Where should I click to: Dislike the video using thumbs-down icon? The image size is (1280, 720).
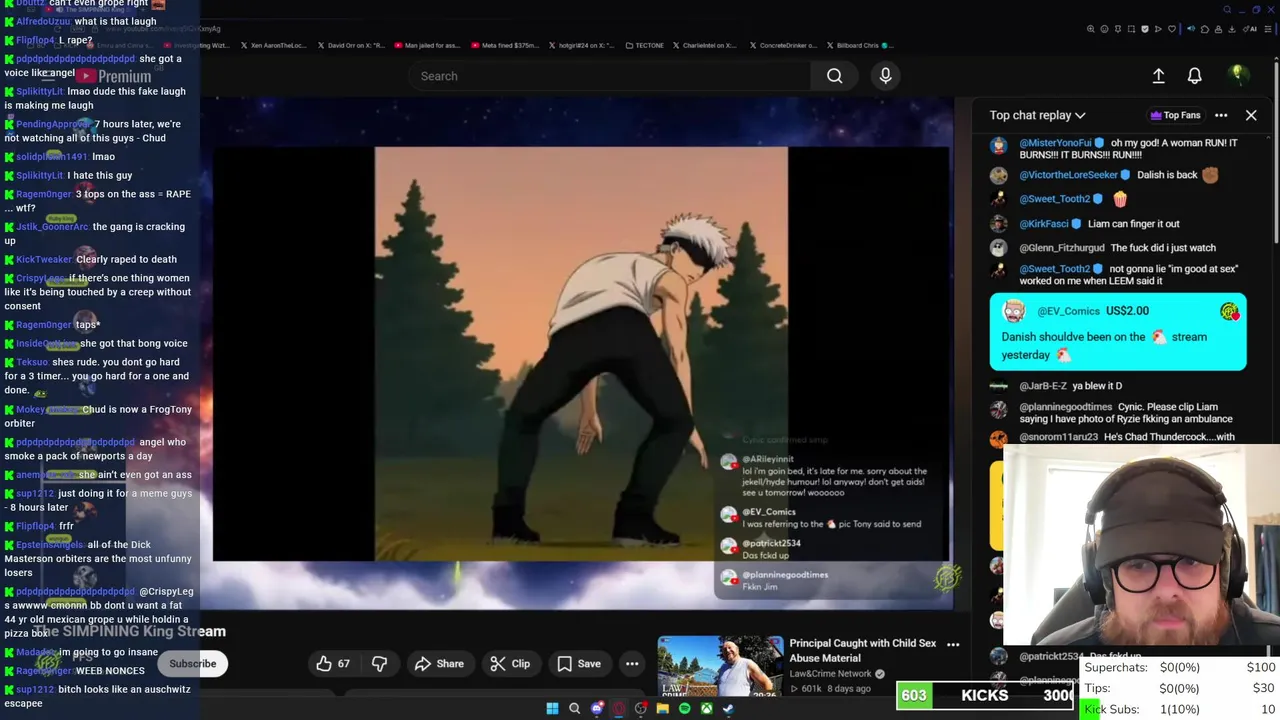(x=379, y=664)
